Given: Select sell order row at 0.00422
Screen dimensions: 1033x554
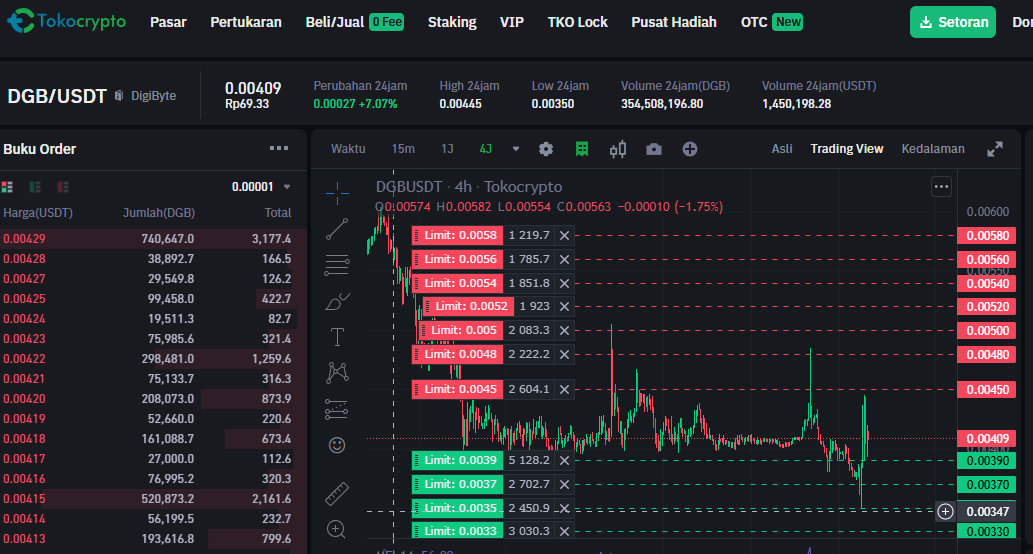Looking at the screenshot, I should coord(154,358).
